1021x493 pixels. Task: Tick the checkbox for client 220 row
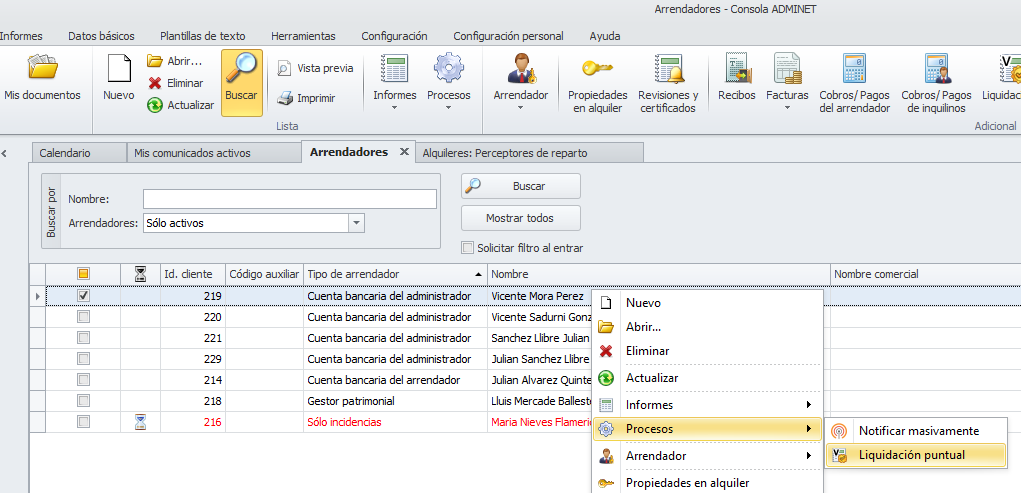click(x=84, y=317)
